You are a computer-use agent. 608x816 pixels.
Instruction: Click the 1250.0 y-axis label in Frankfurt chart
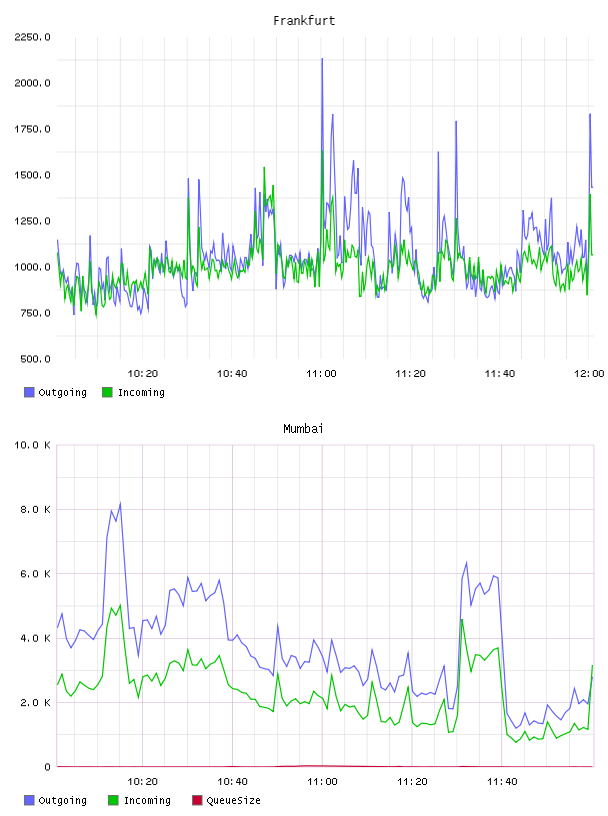coord(32,221)
